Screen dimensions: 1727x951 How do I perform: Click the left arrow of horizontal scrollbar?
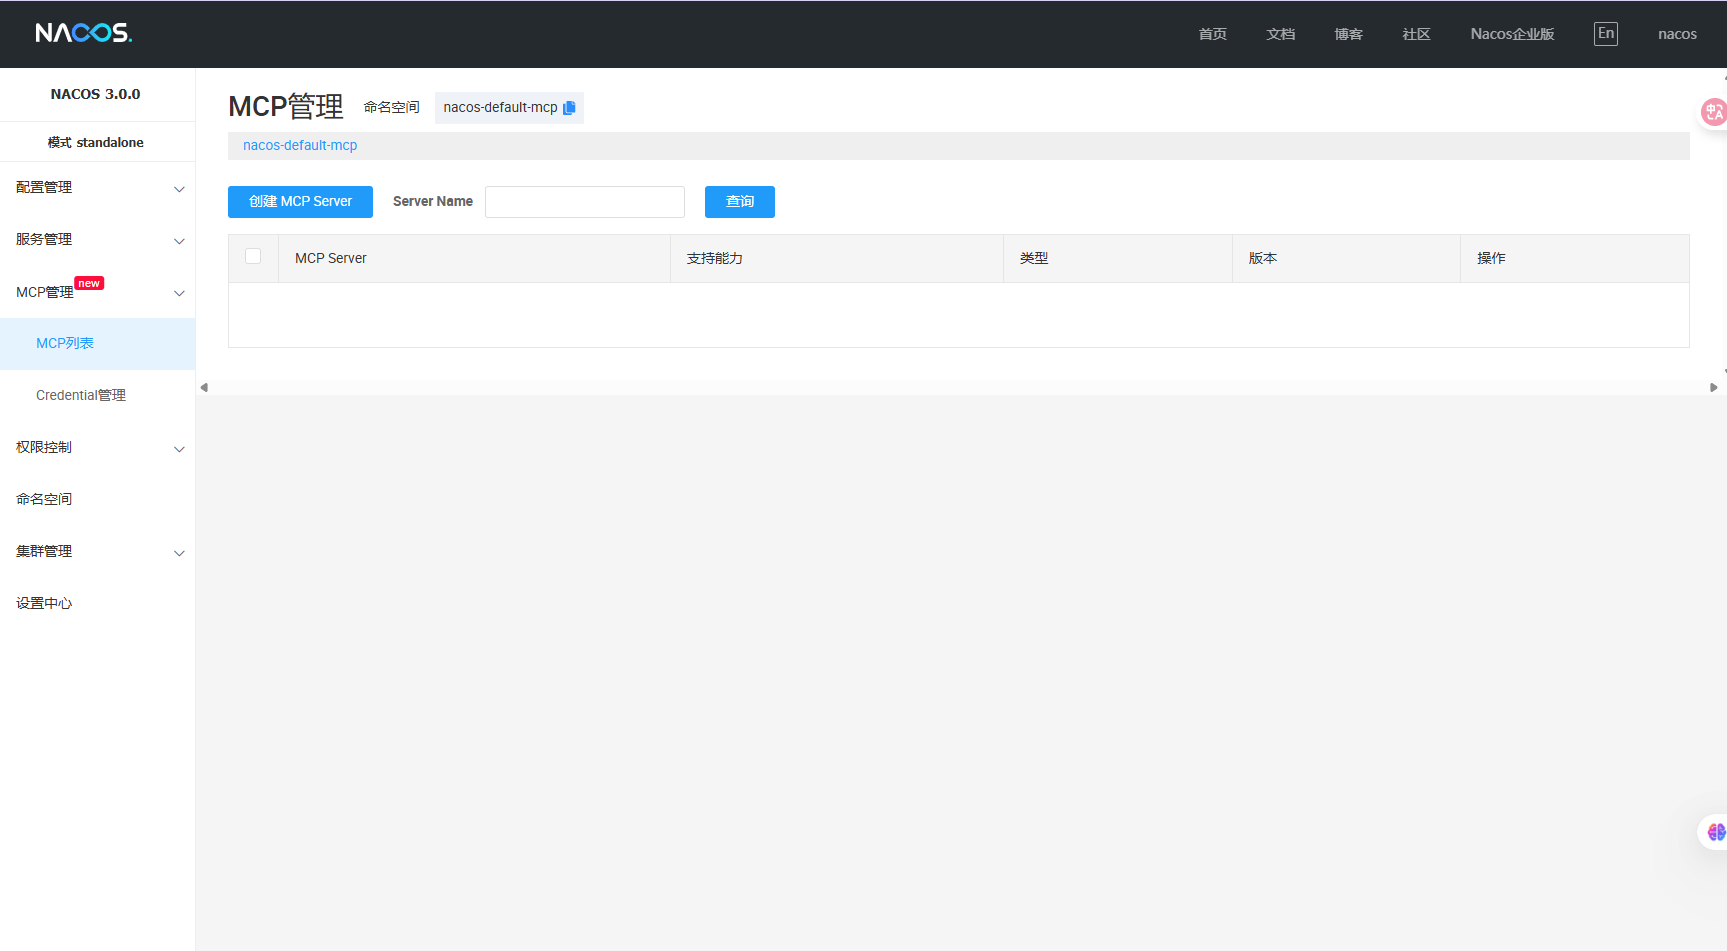pyautogui.click(x=204, y=388)
